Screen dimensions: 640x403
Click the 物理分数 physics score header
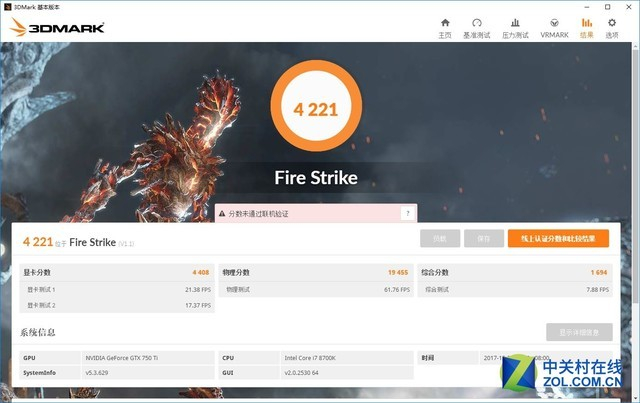316,272
